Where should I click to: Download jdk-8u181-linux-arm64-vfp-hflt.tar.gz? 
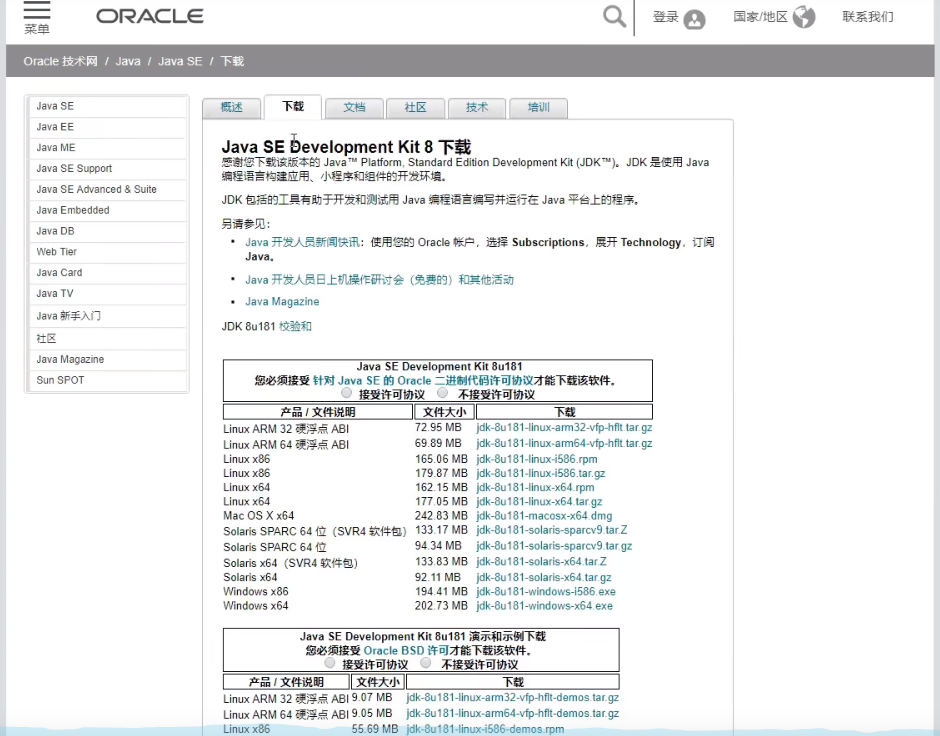click(564, 444)
